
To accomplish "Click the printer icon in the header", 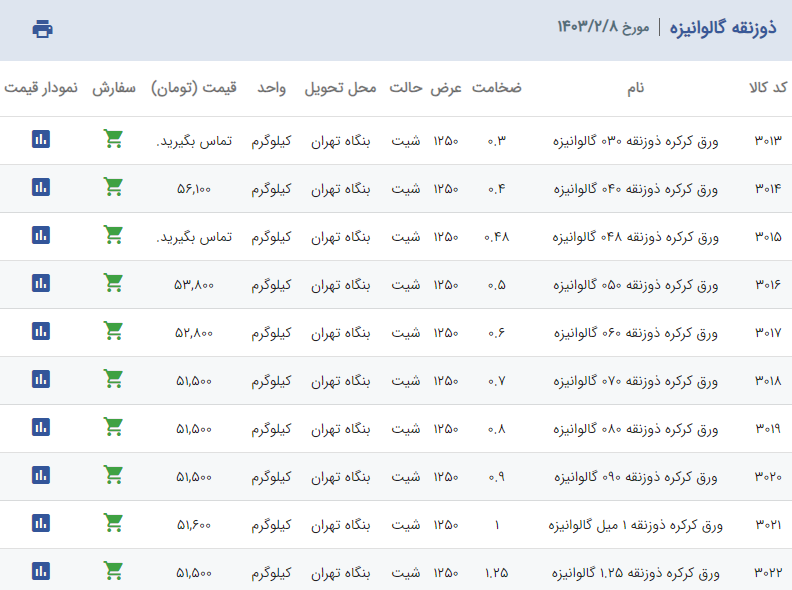I will [x=42, y=29].
